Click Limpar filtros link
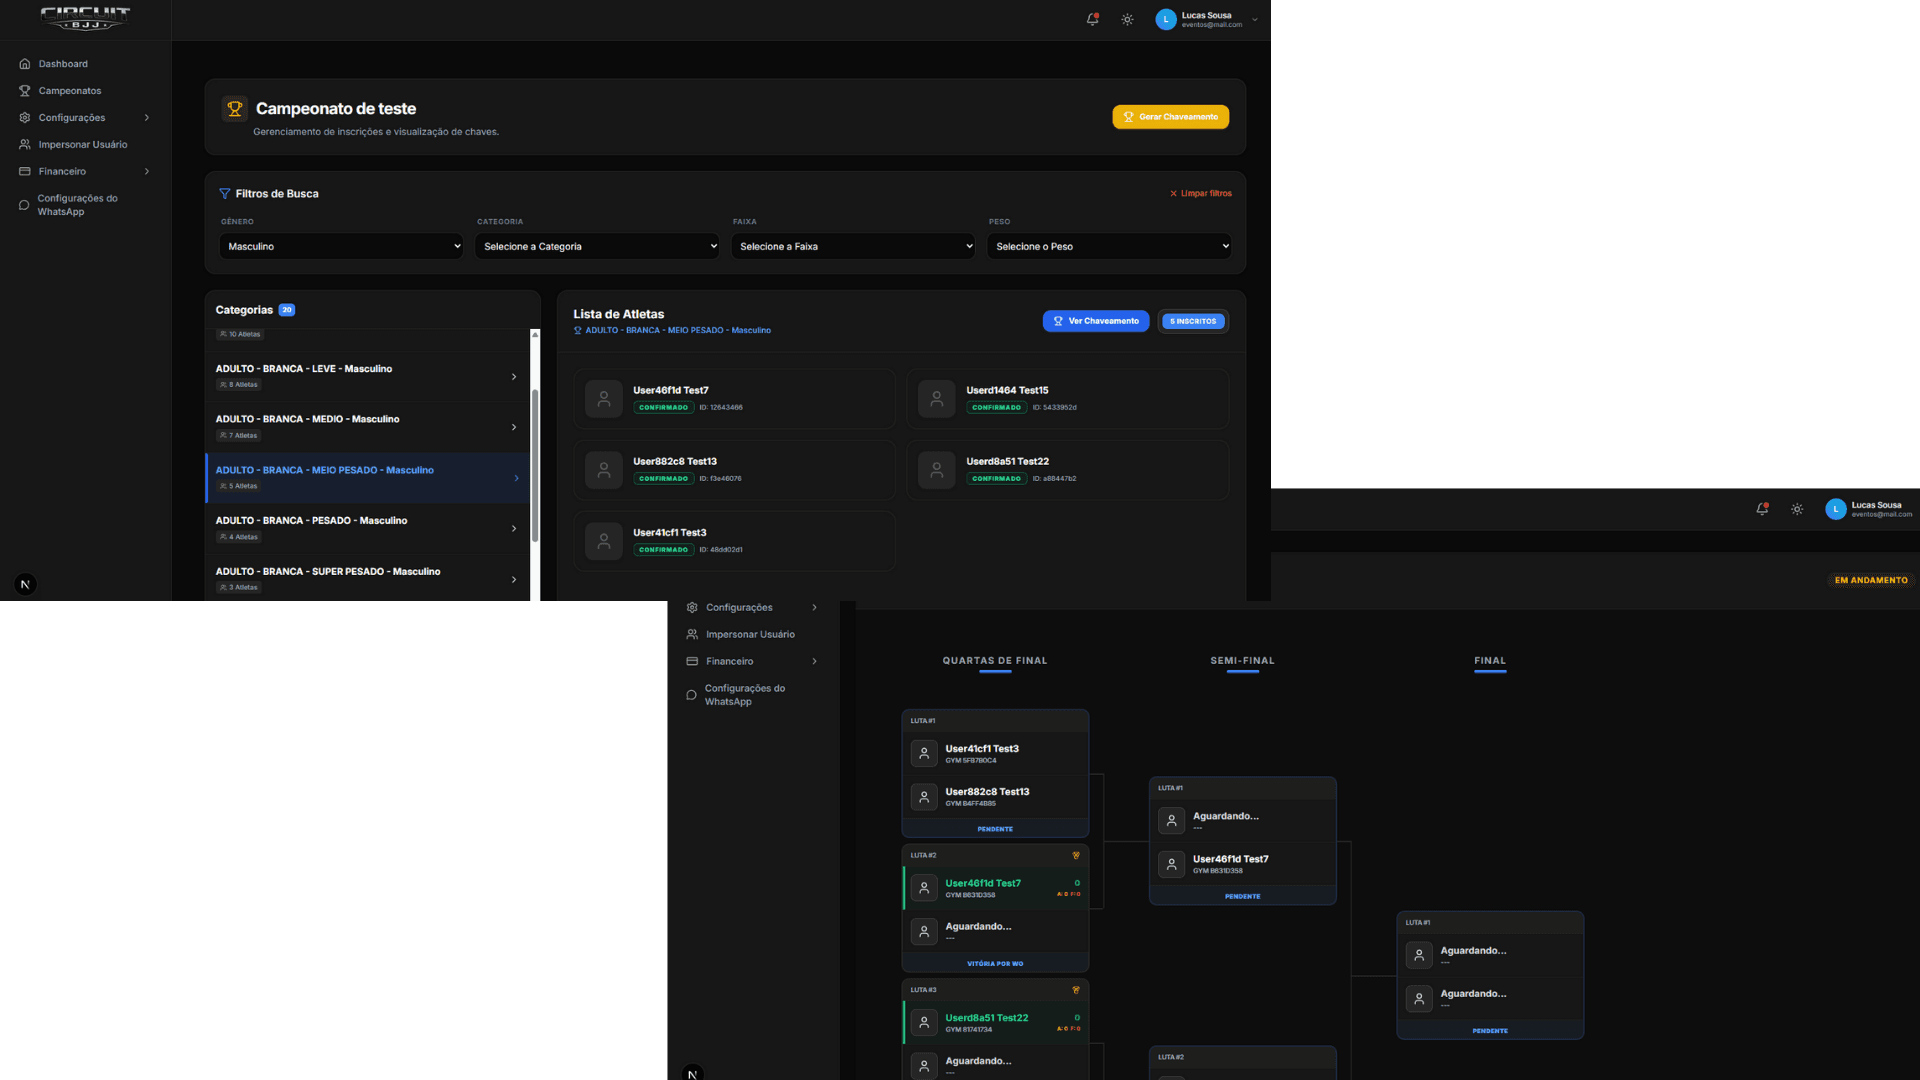This screenshot has width=1920, height=1080. point(1201,194)
